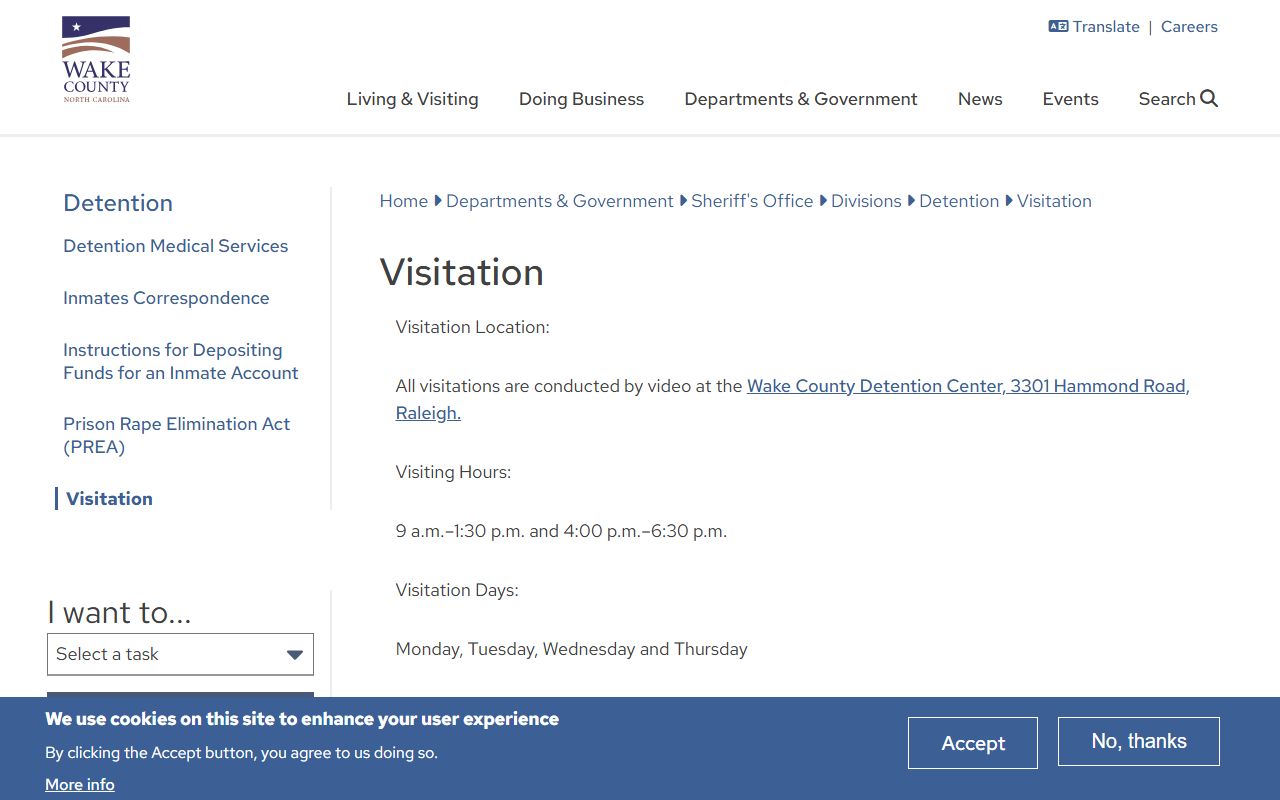Select Visitation in the sidebar
Image resolution: width=1280 pixels, height=800 pixels.
click(110, 499)
